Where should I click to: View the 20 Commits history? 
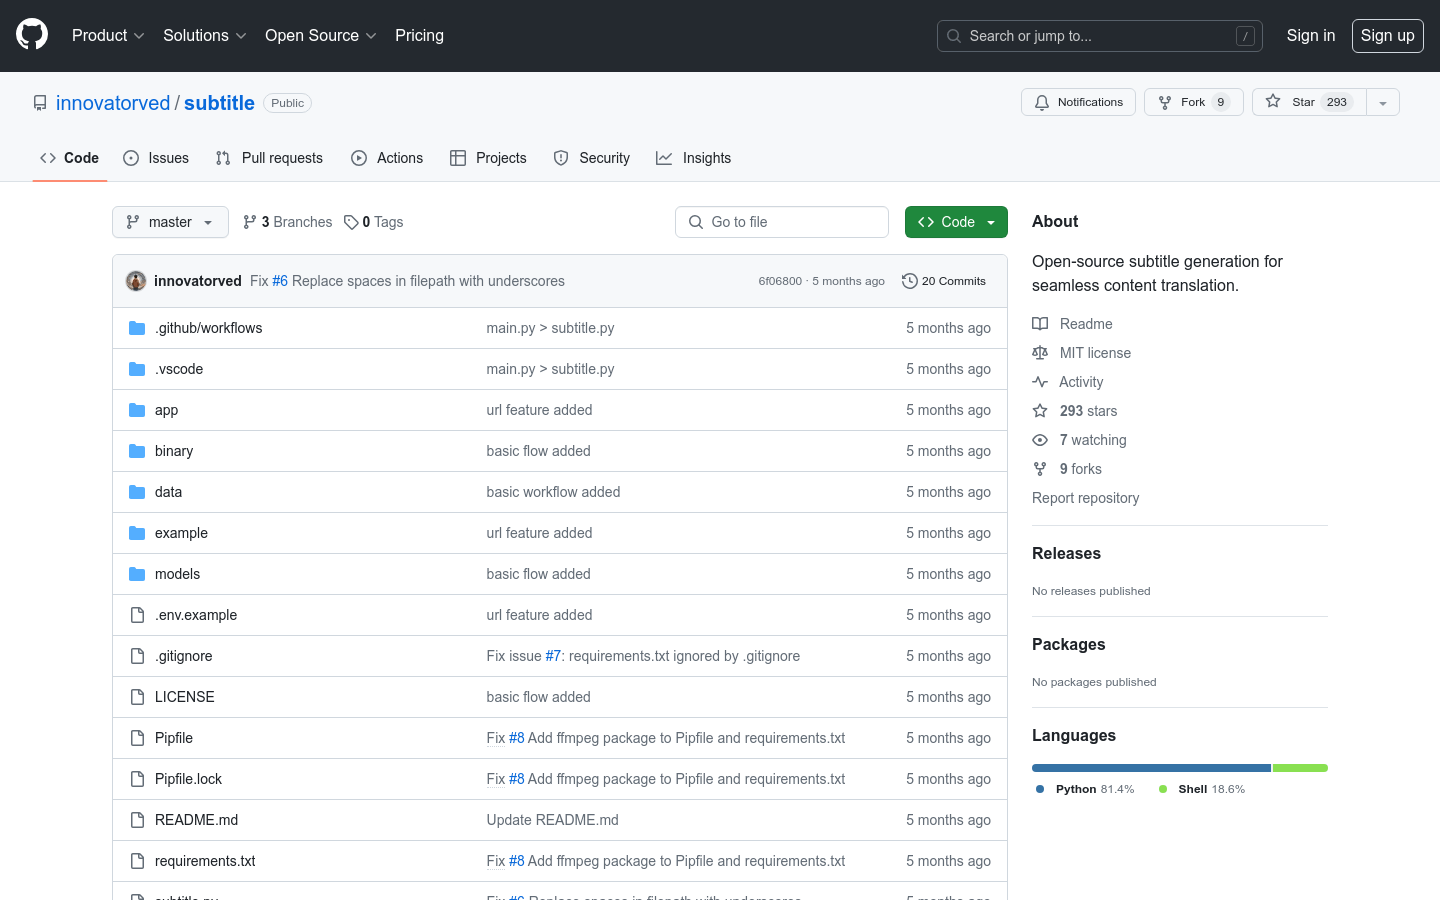pyautogui.click(x=944, y=281)
